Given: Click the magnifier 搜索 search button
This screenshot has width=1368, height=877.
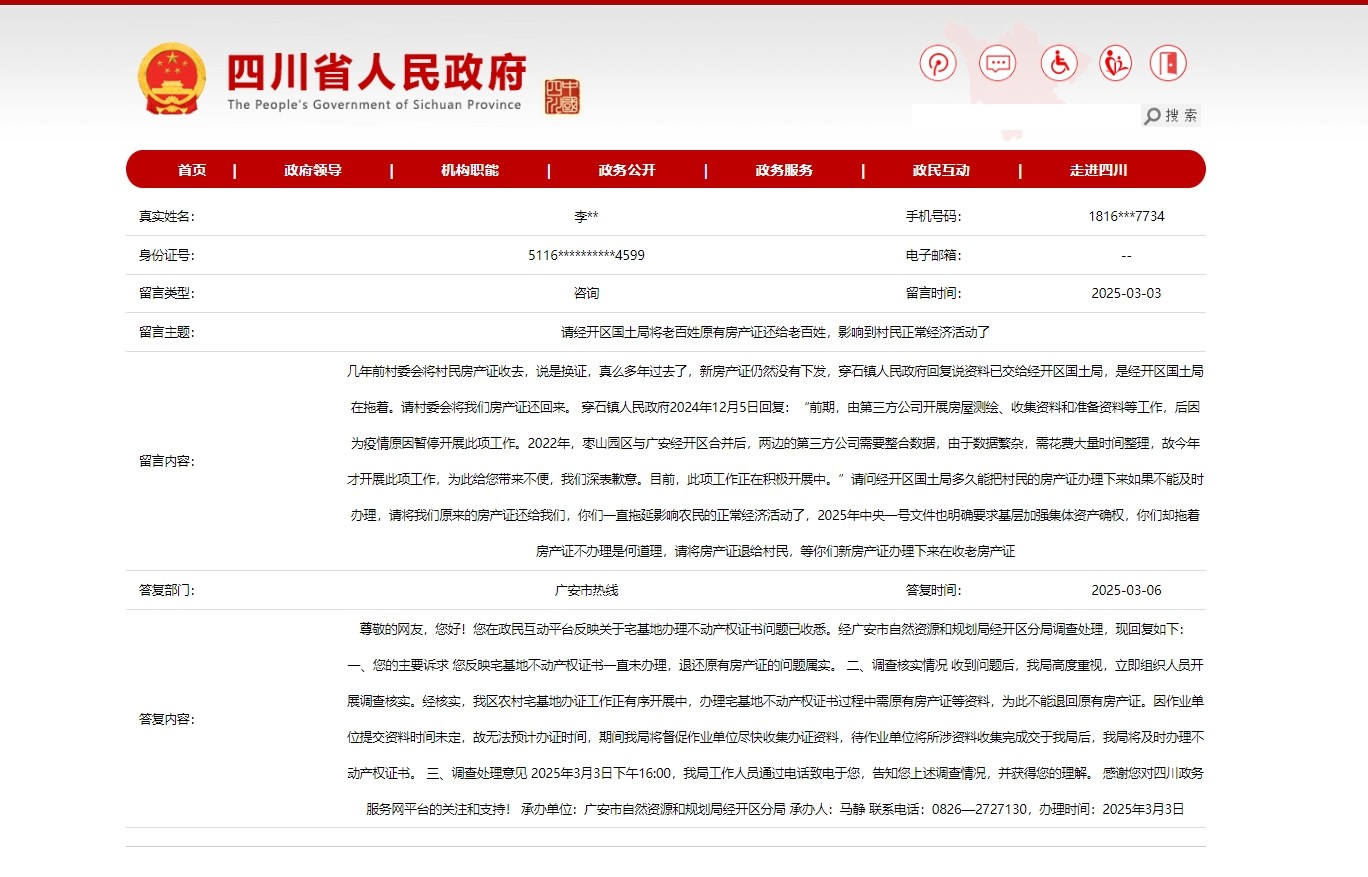Looking at the screenshot, I should point(1171,116).
